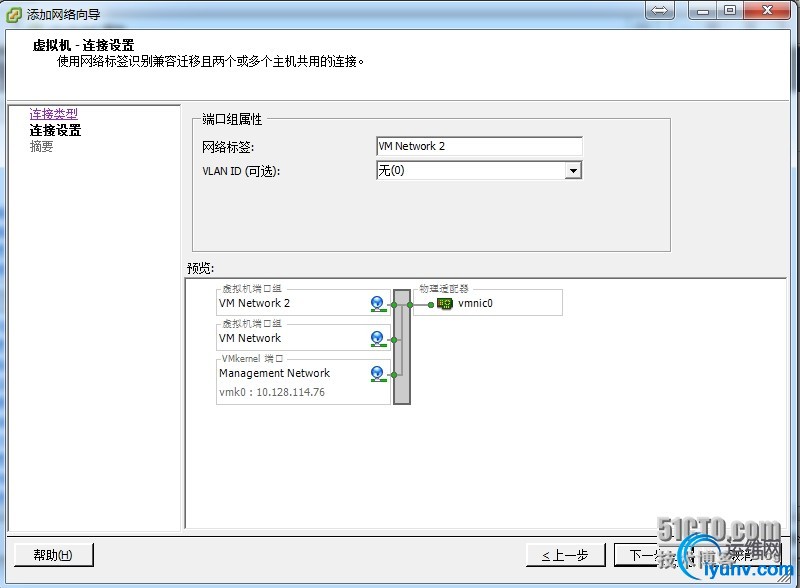
Task: Minimize the add network wizard window
Action: click(703, 10)
